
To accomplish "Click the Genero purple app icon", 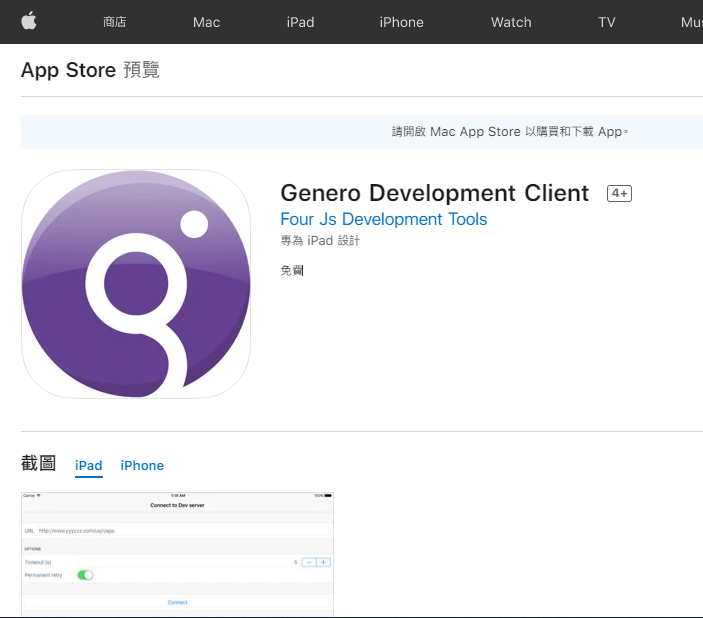I will [x=136, y=283].
